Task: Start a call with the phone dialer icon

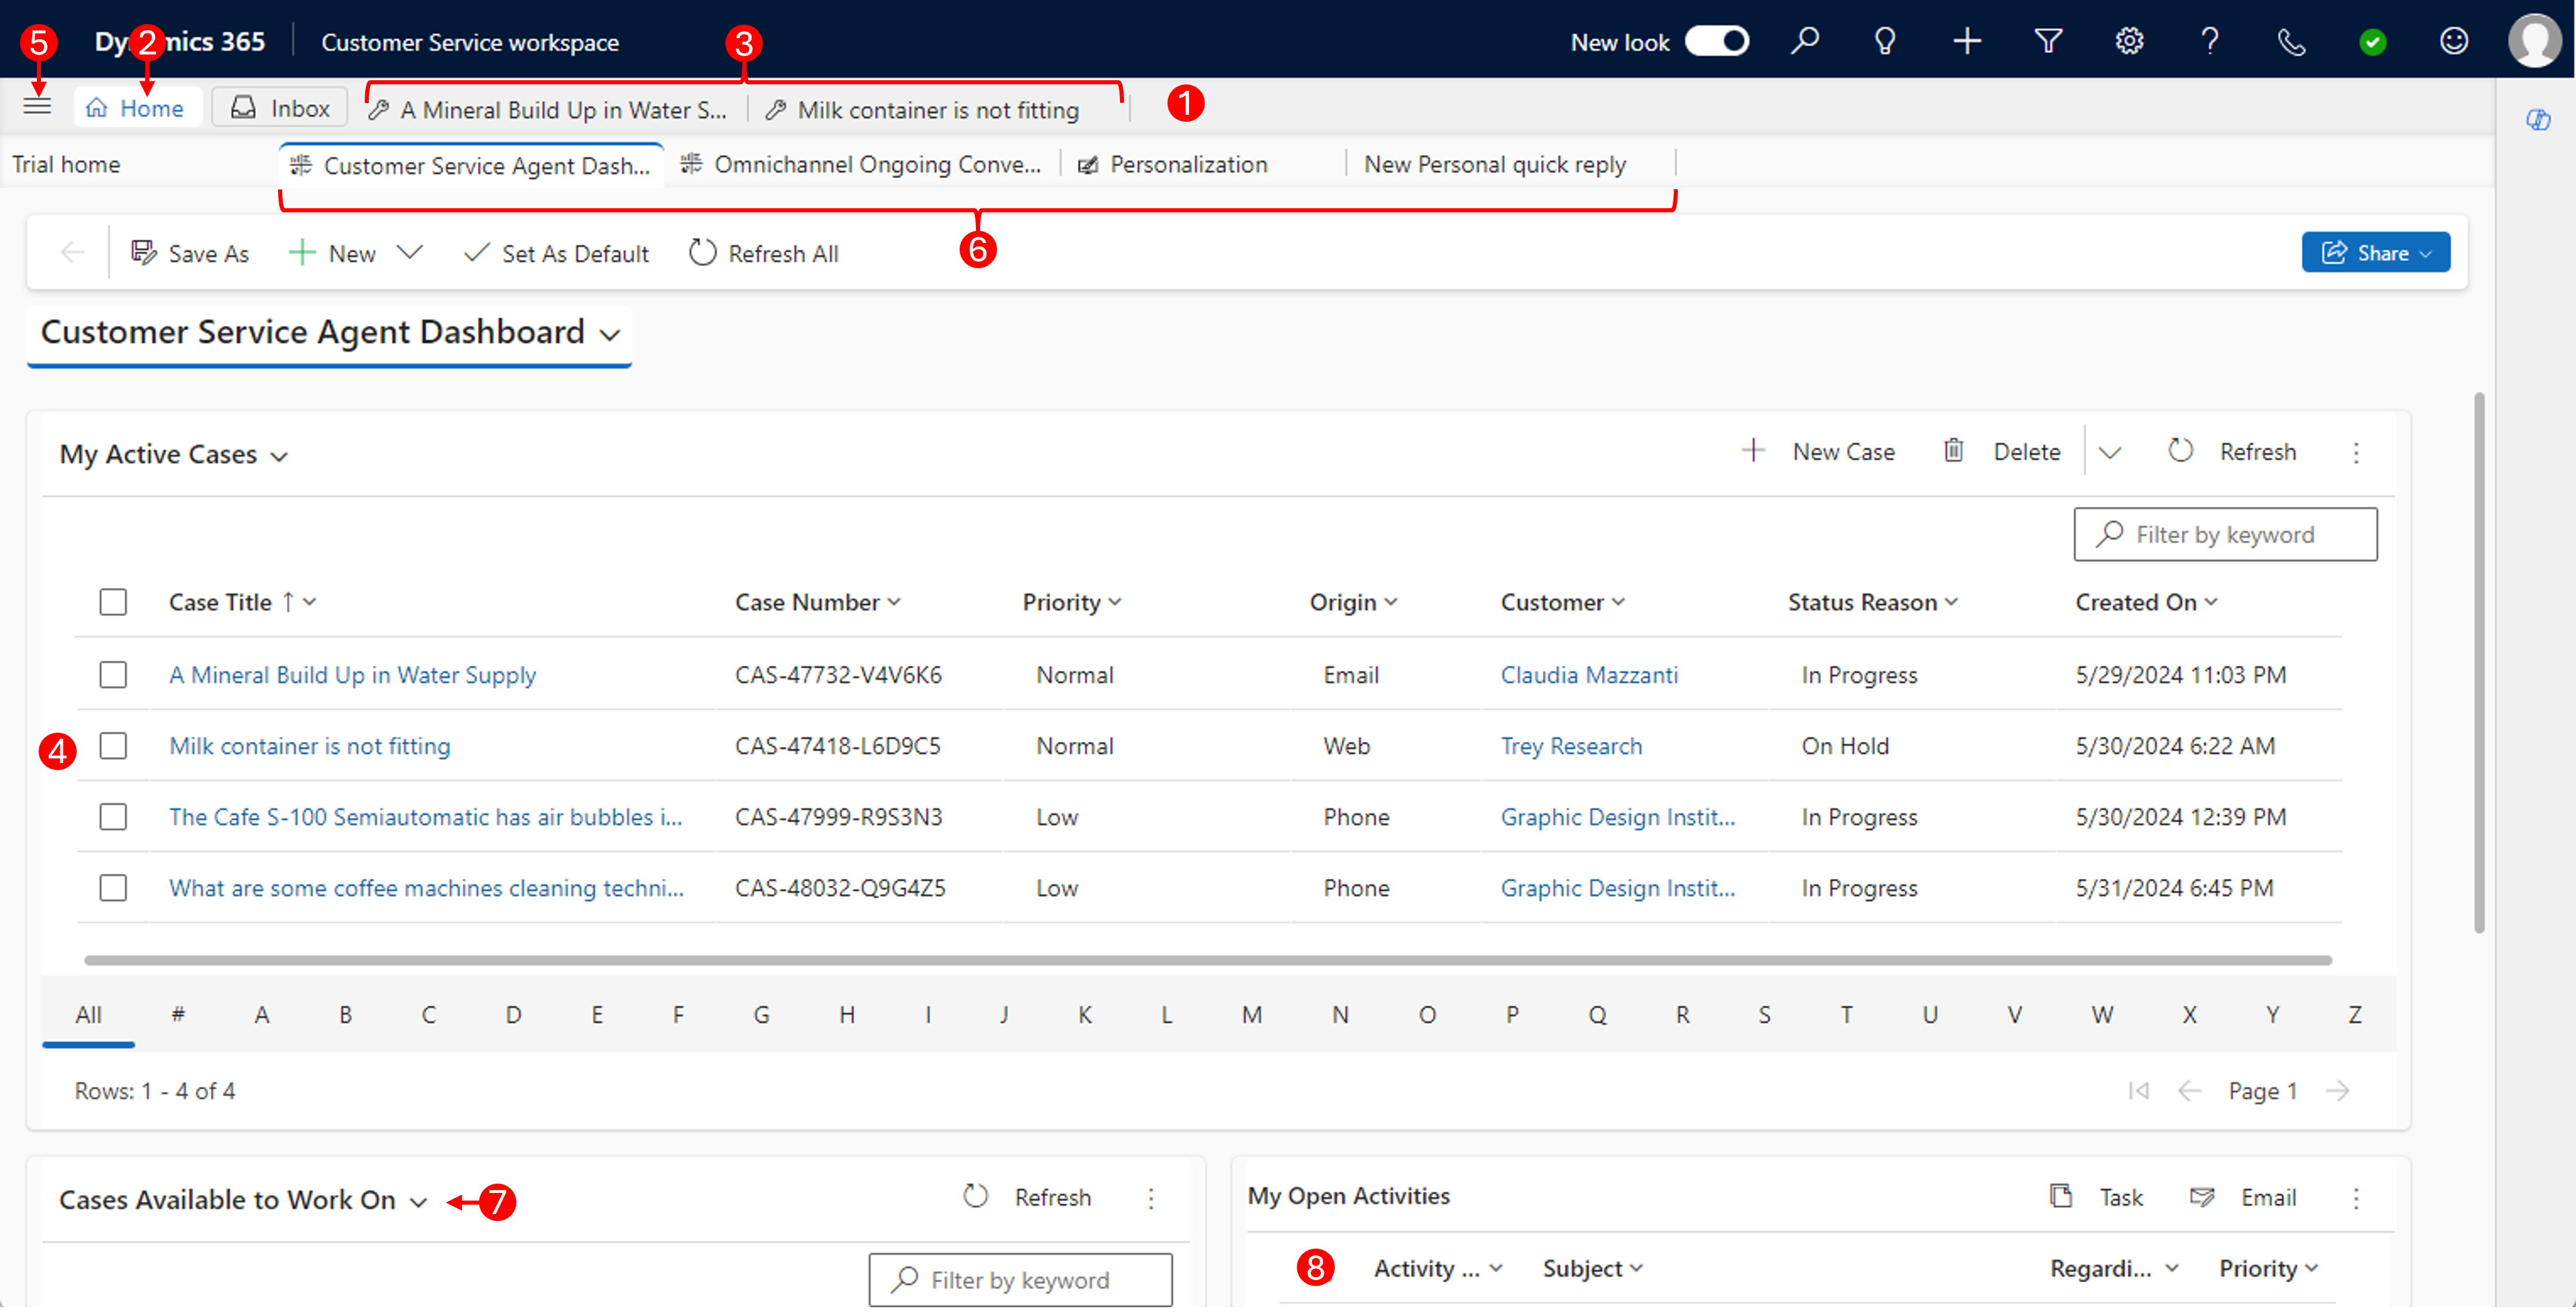Action: (x=2290, y=41)
